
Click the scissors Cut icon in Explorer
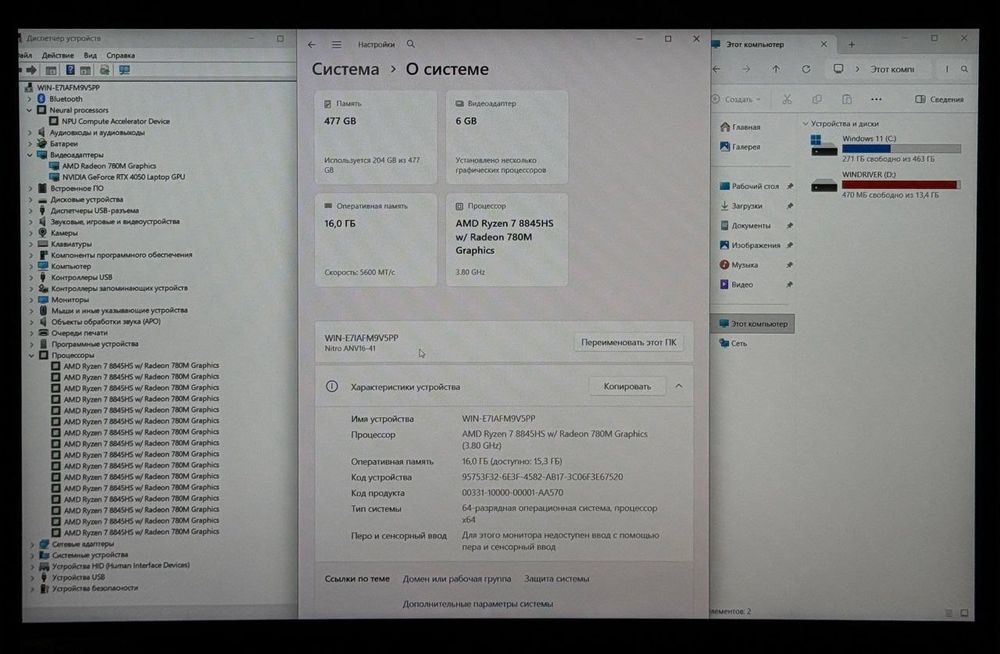click(x=787, y=99)
